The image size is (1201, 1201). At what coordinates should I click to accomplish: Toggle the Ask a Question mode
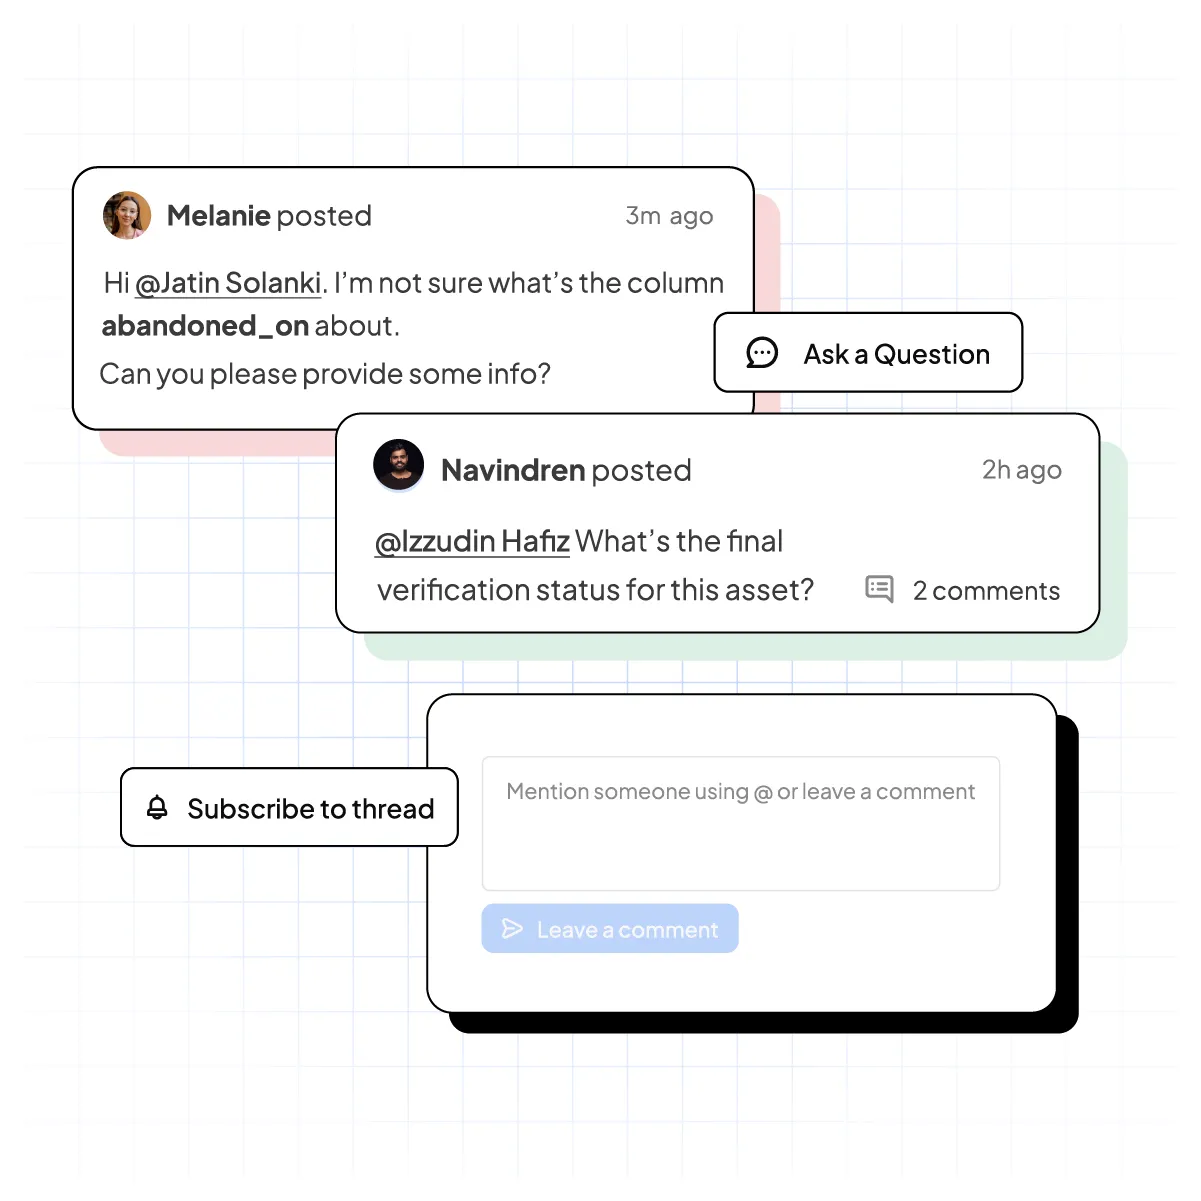tap(867, 353)
